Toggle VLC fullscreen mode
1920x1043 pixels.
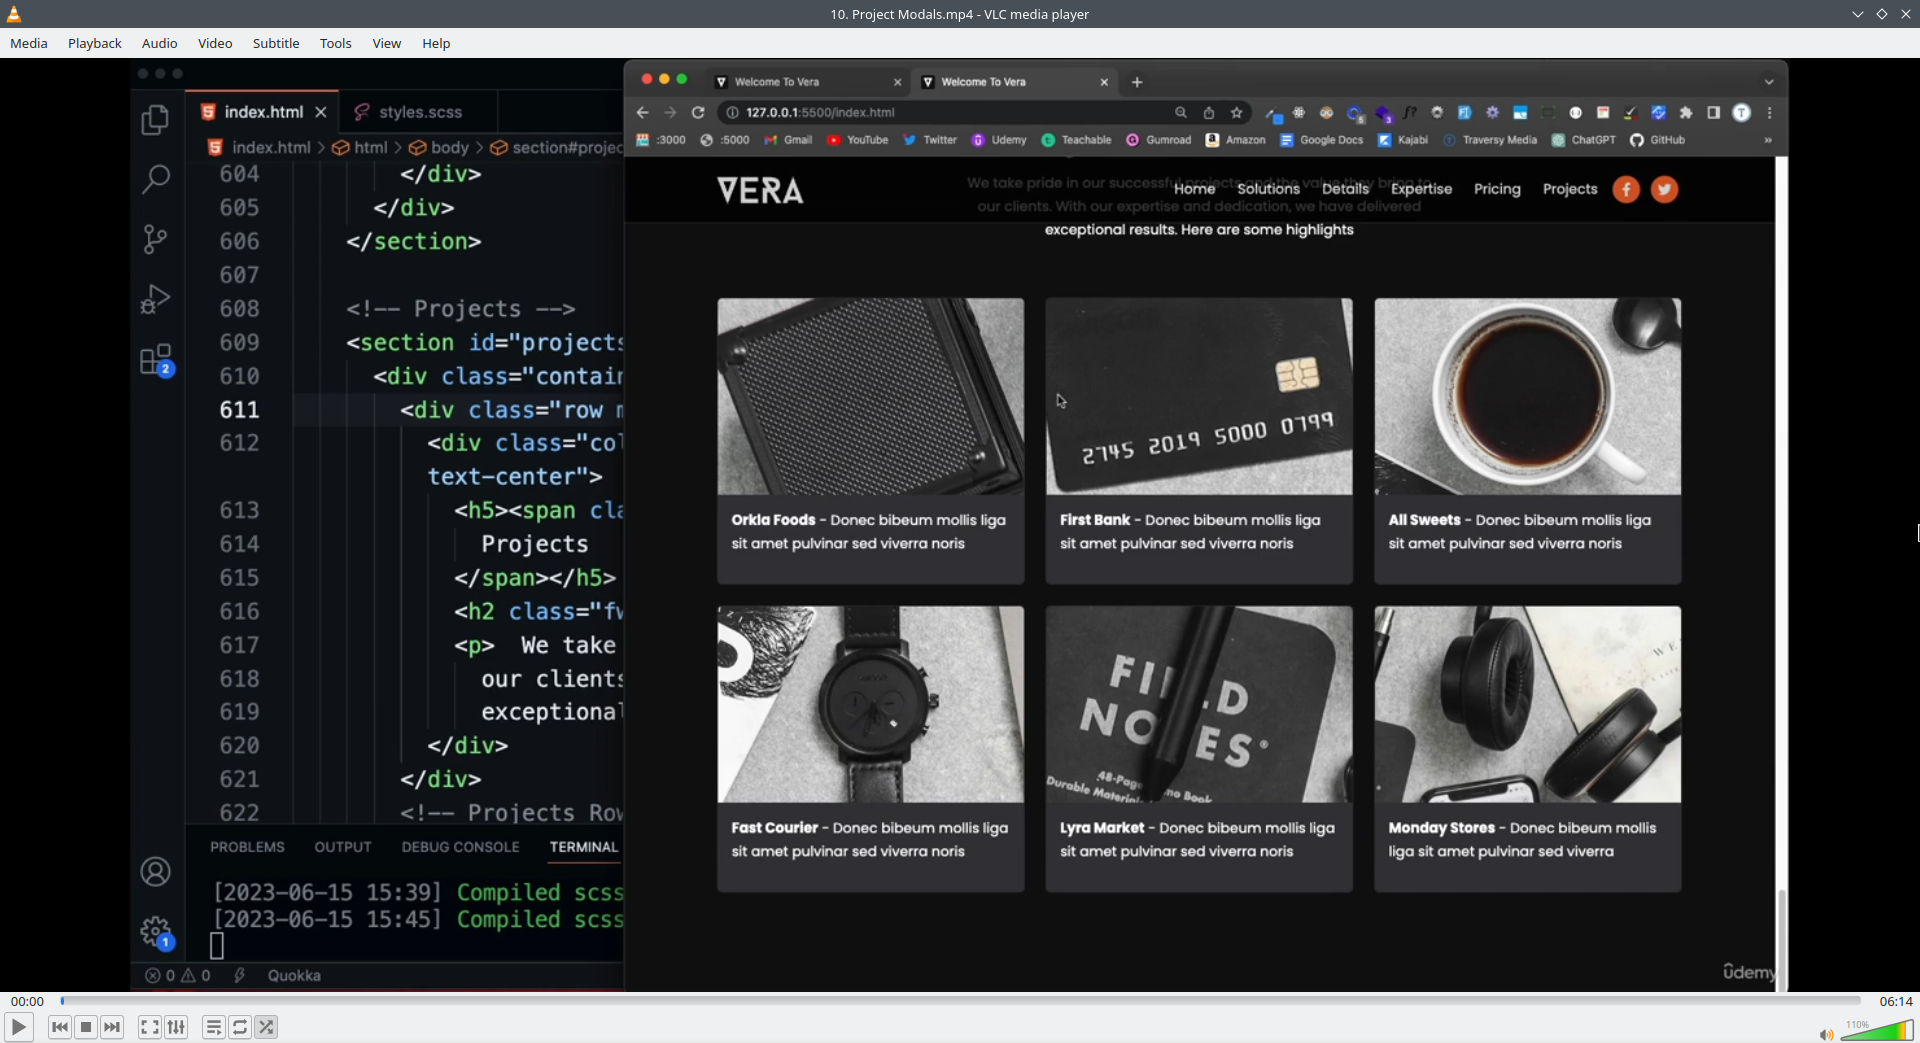coord(150,1027)
